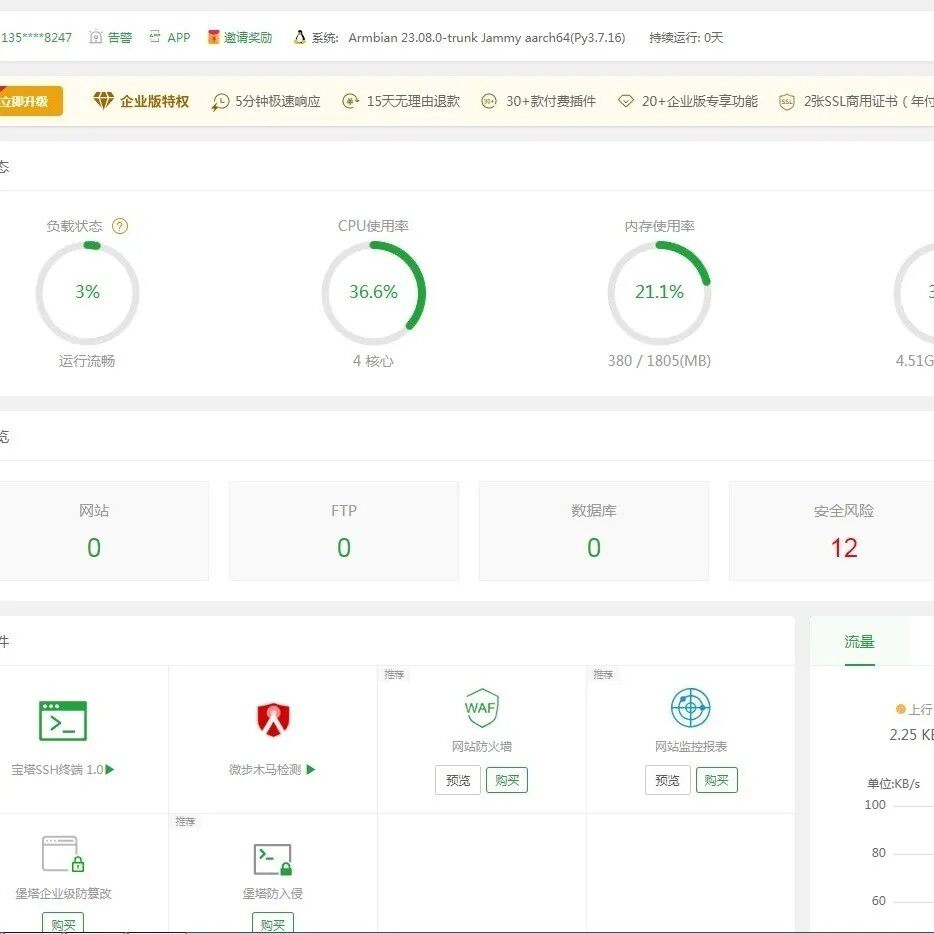Image resolution: width=934 pixels, height=934 pixels.
Task: Open the 宝塔SSH终端 terminal icon
Action: click(63, 720)
